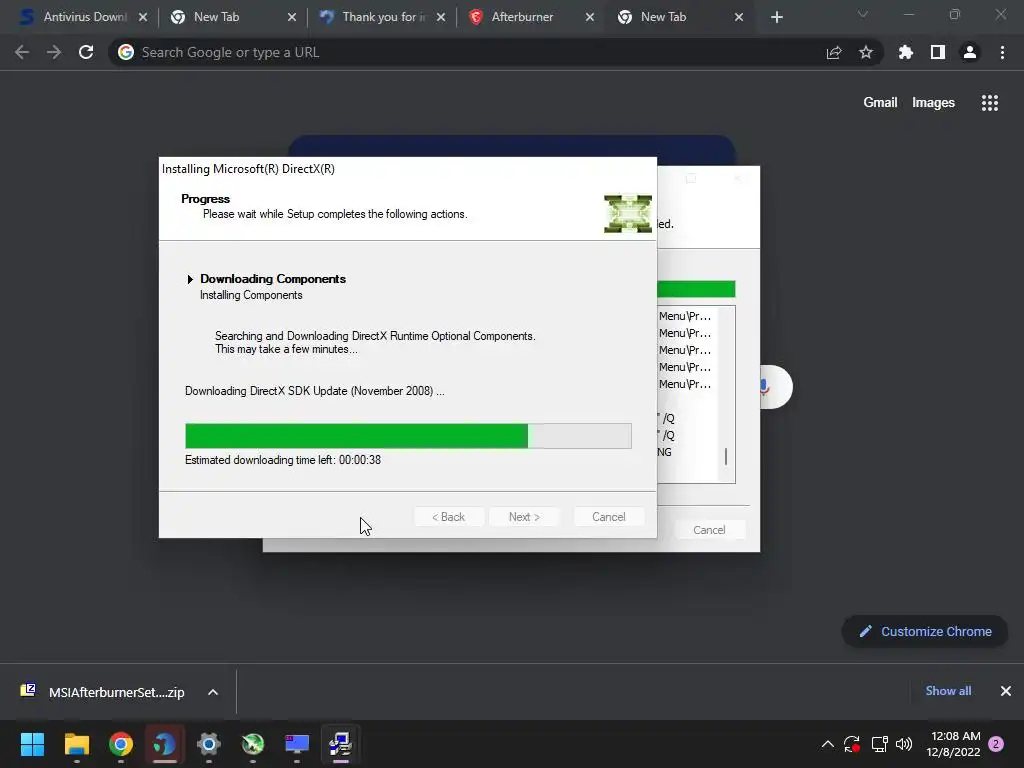Image resolution: width=1024 pixels, height=768 pixels.
Task: Click the sync update tray icon
Action: tap(852, 744)
